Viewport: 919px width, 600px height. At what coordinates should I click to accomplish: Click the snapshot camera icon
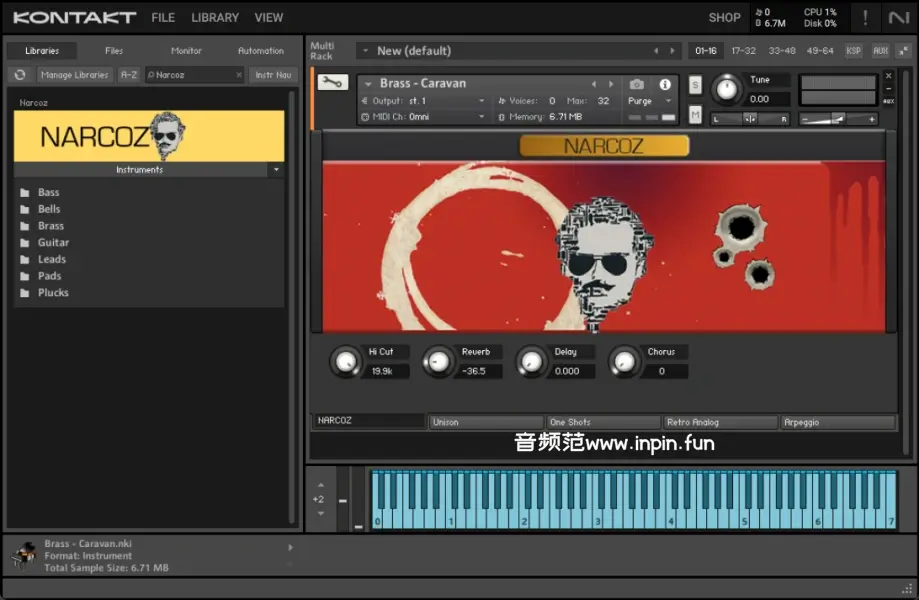[x=637, y=84]
